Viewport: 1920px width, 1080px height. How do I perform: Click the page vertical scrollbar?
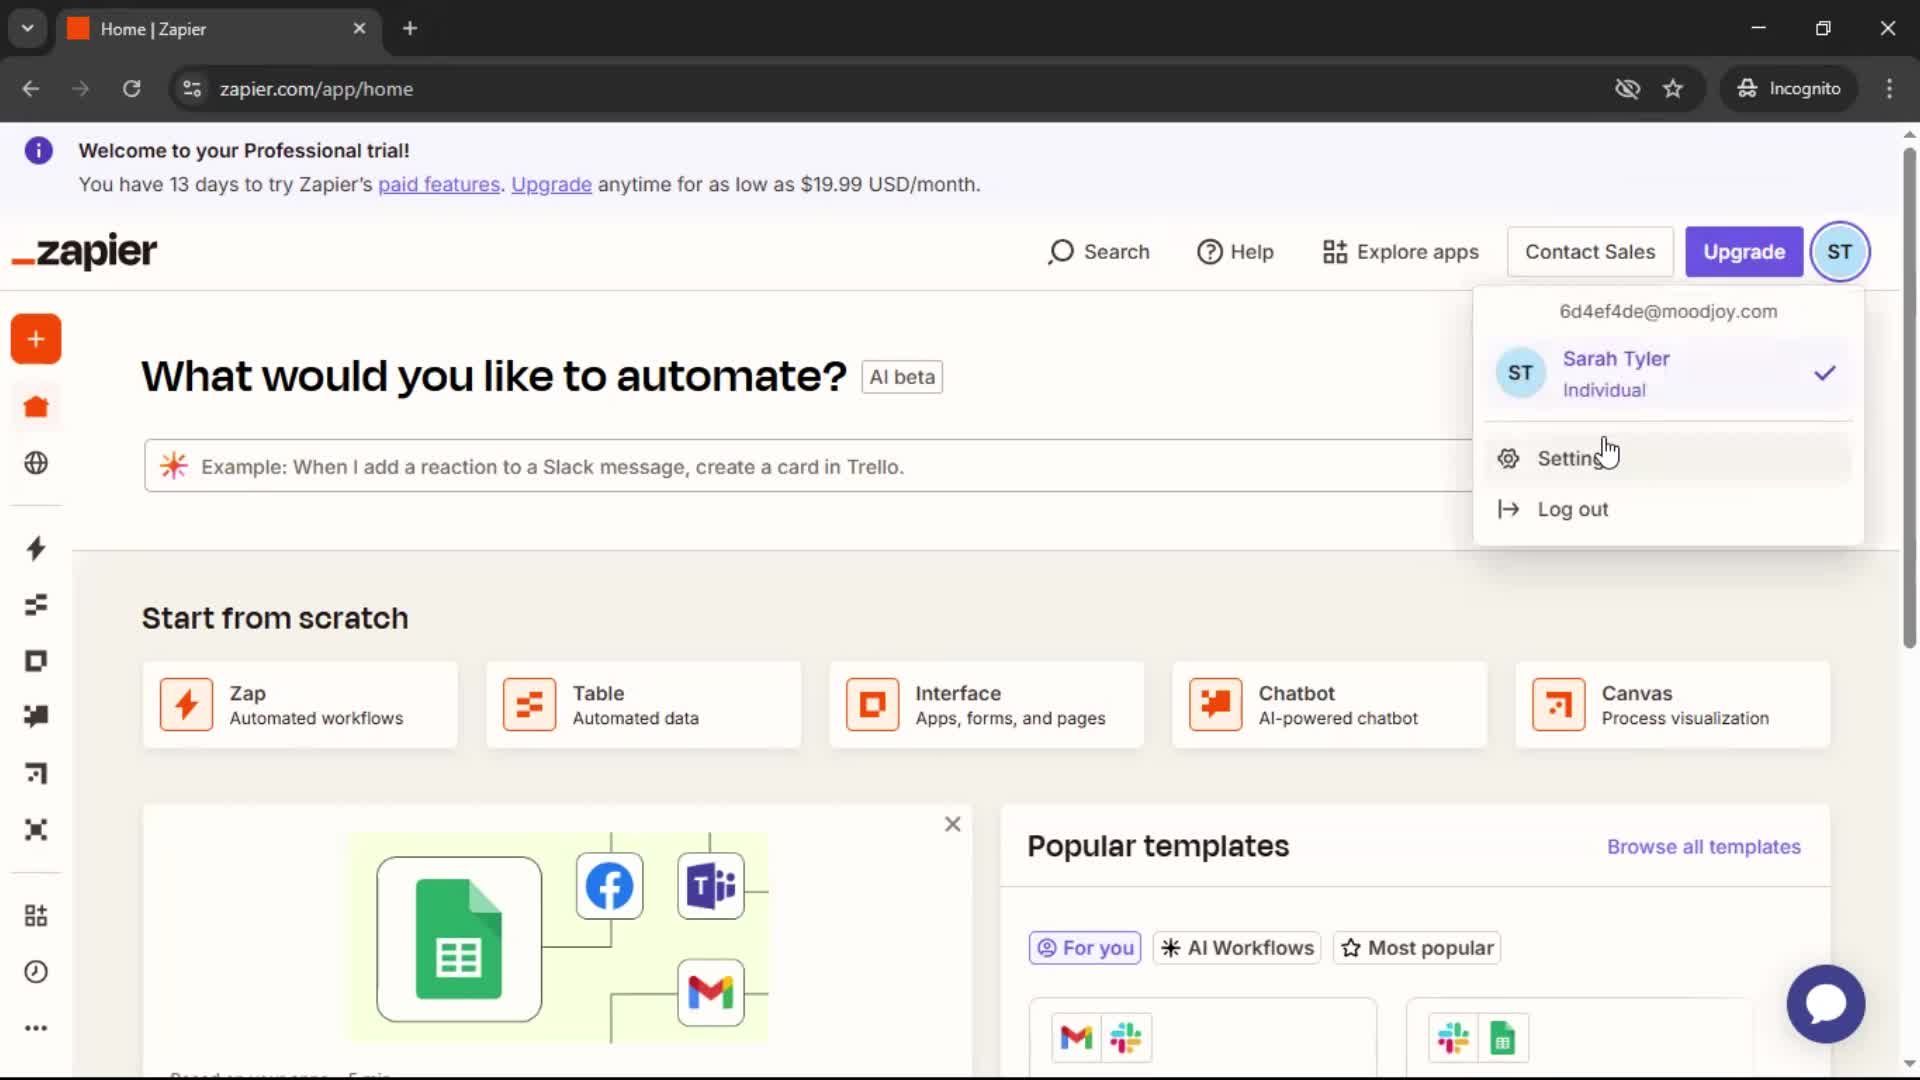tap(1909, 400)
